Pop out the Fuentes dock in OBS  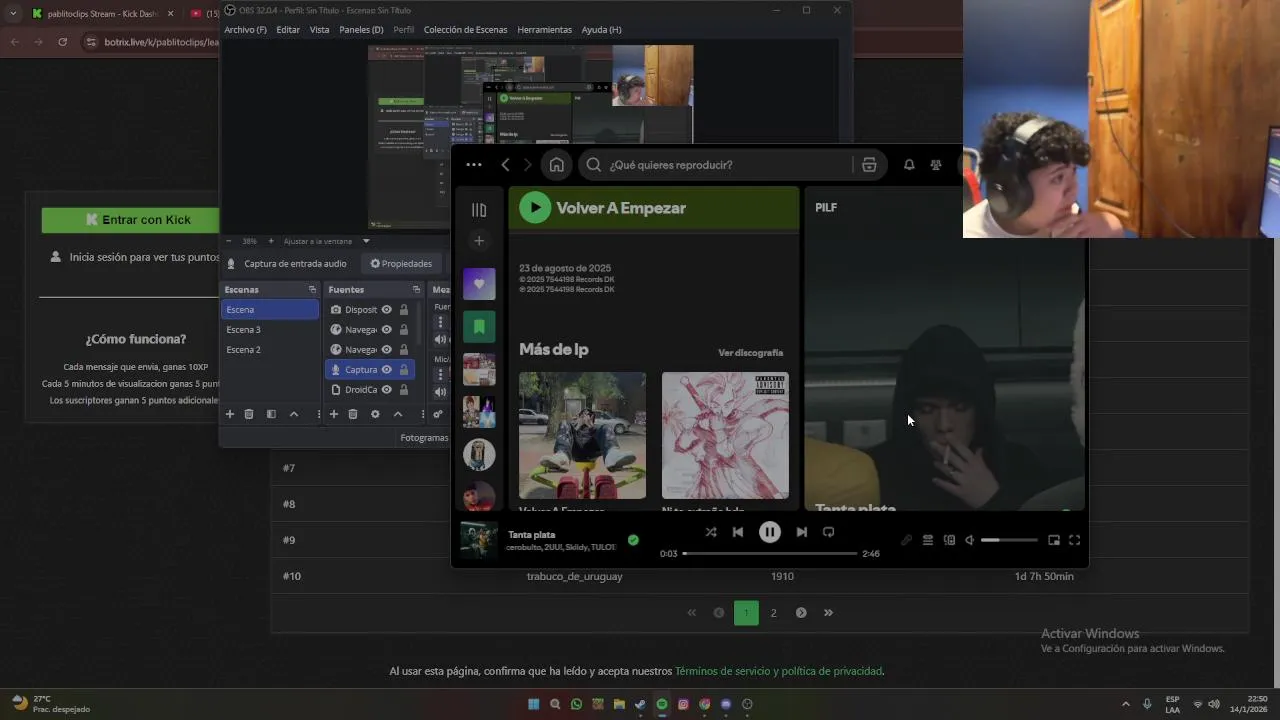pyautogui.click(x=416, y=290)
